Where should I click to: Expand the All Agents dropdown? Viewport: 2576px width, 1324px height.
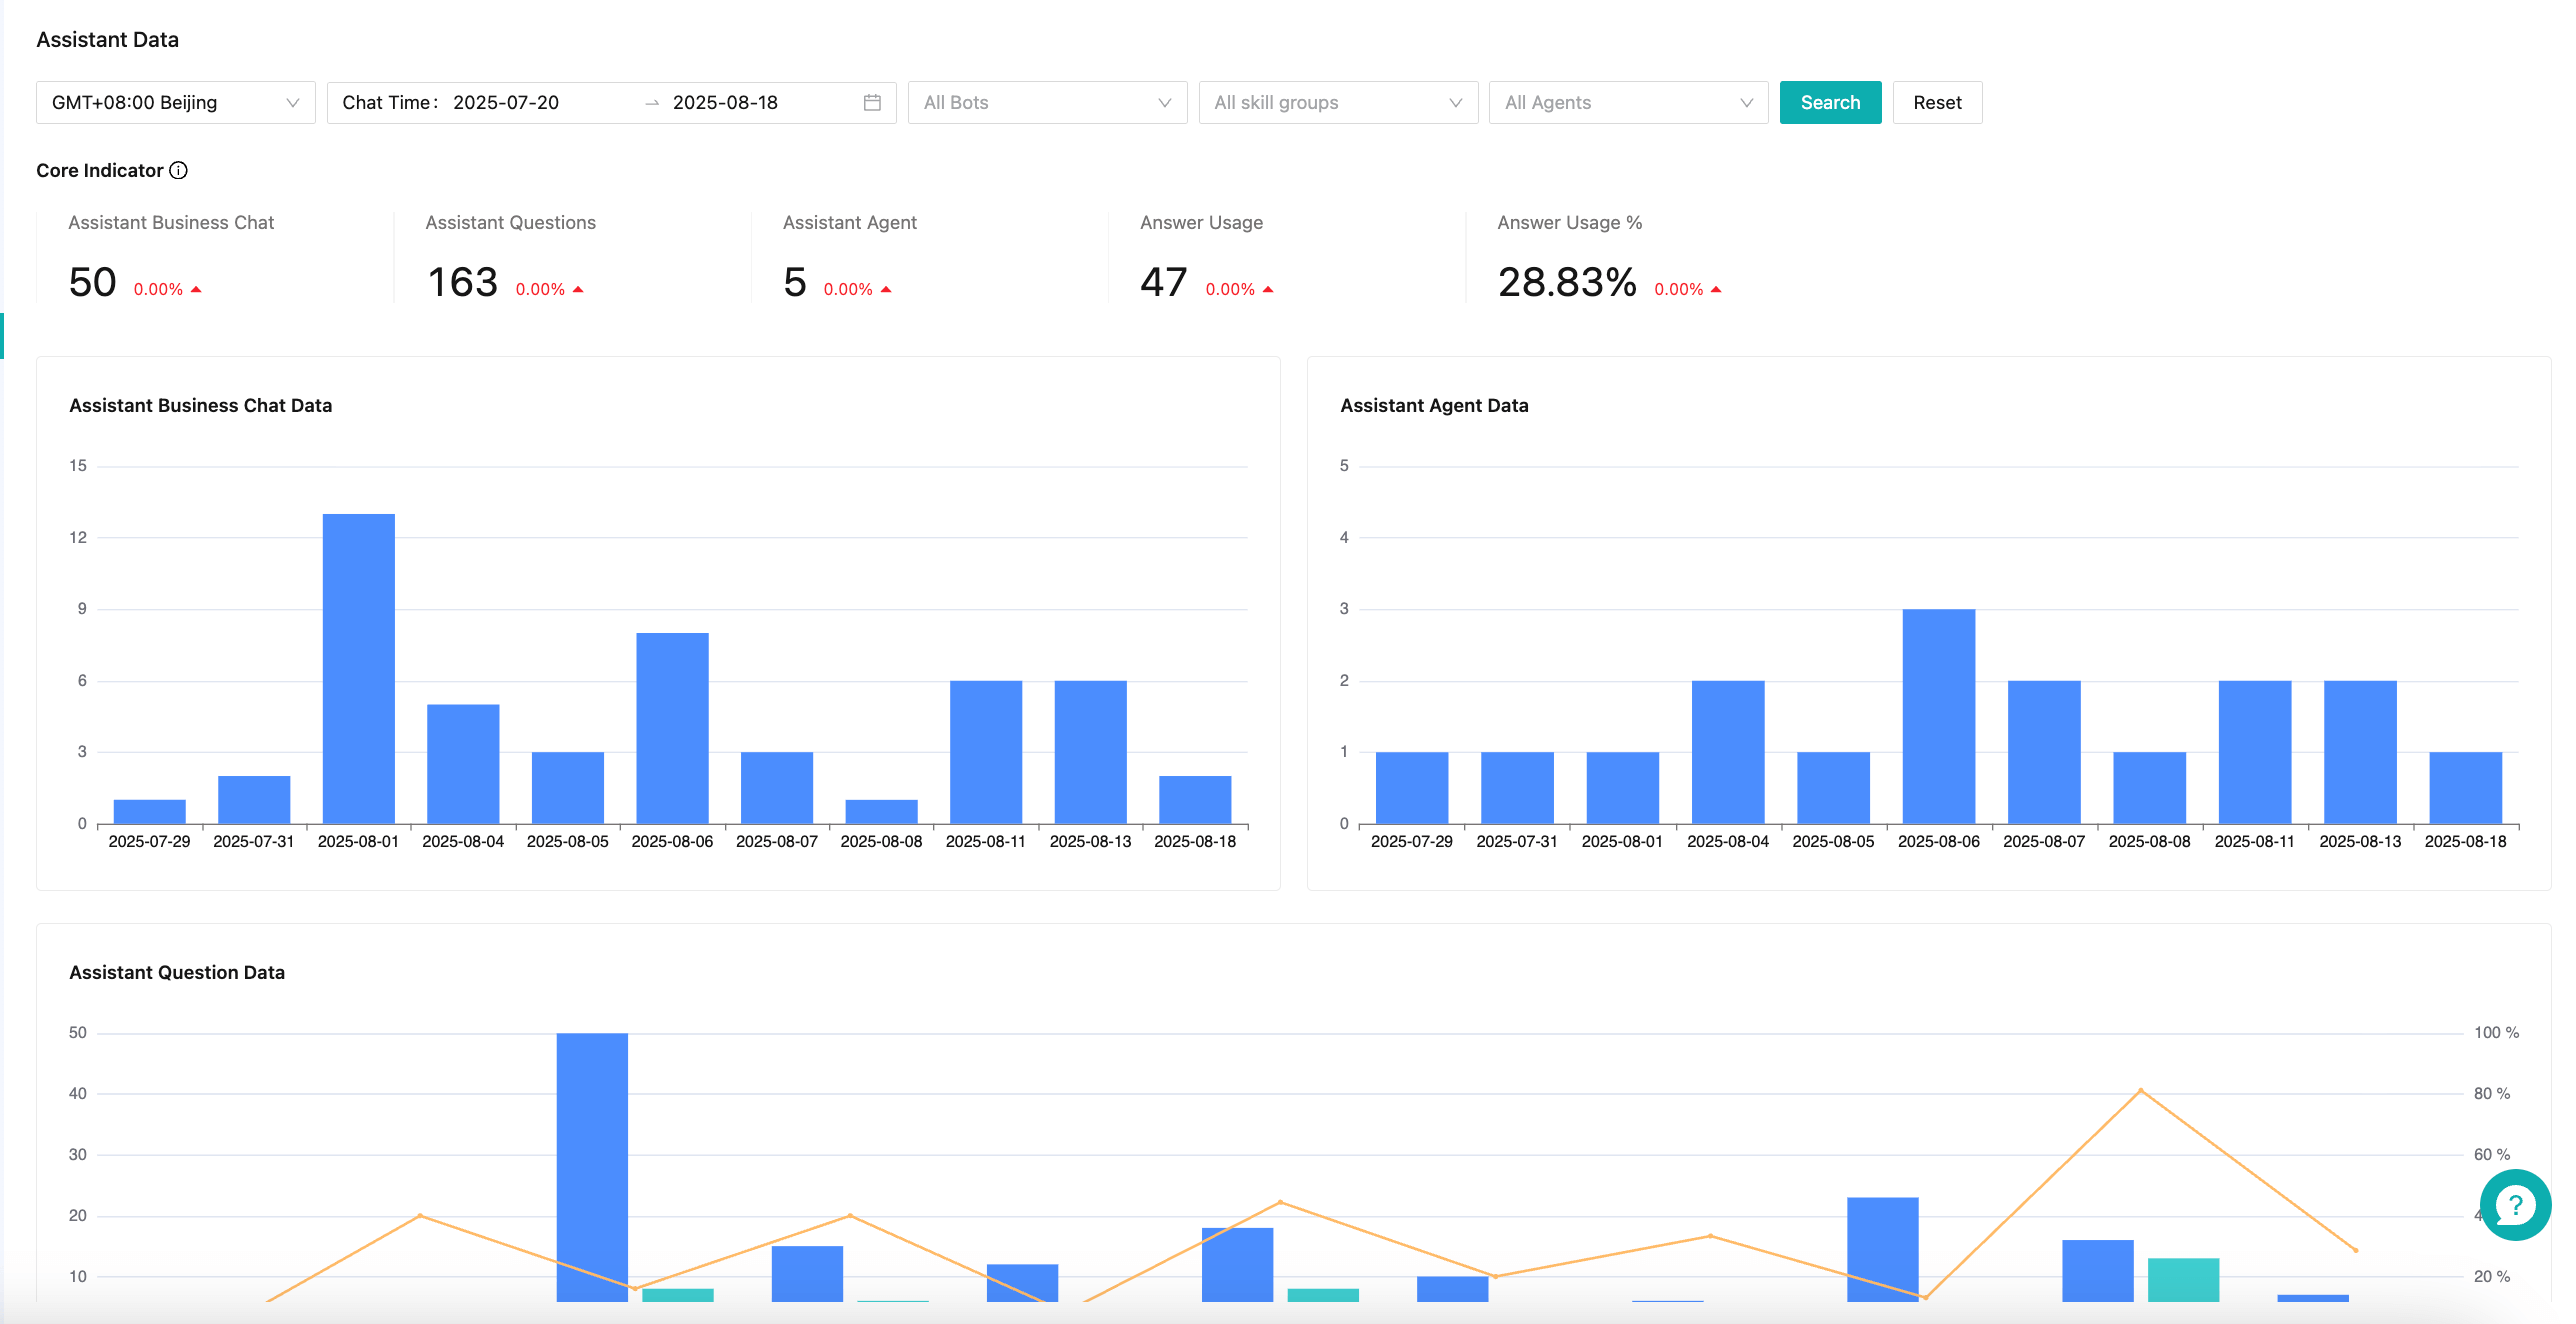pos(1628,103)
